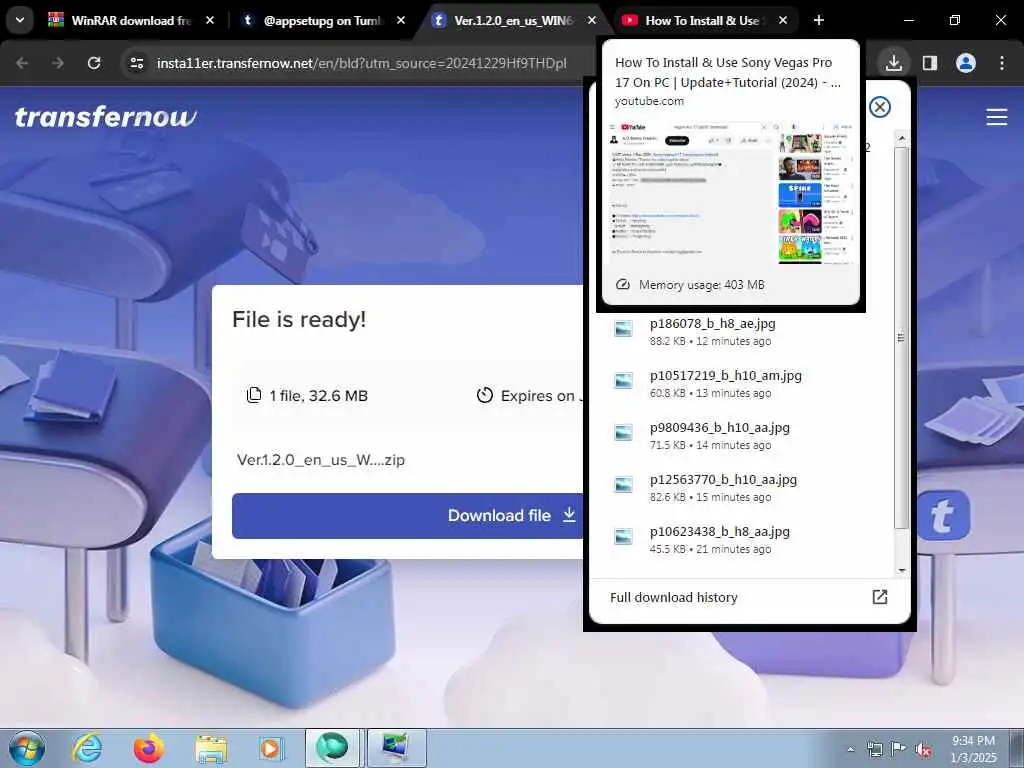Open the Chrome three-dot menu
1024x768 pixels.
[x=1002, y=63]
